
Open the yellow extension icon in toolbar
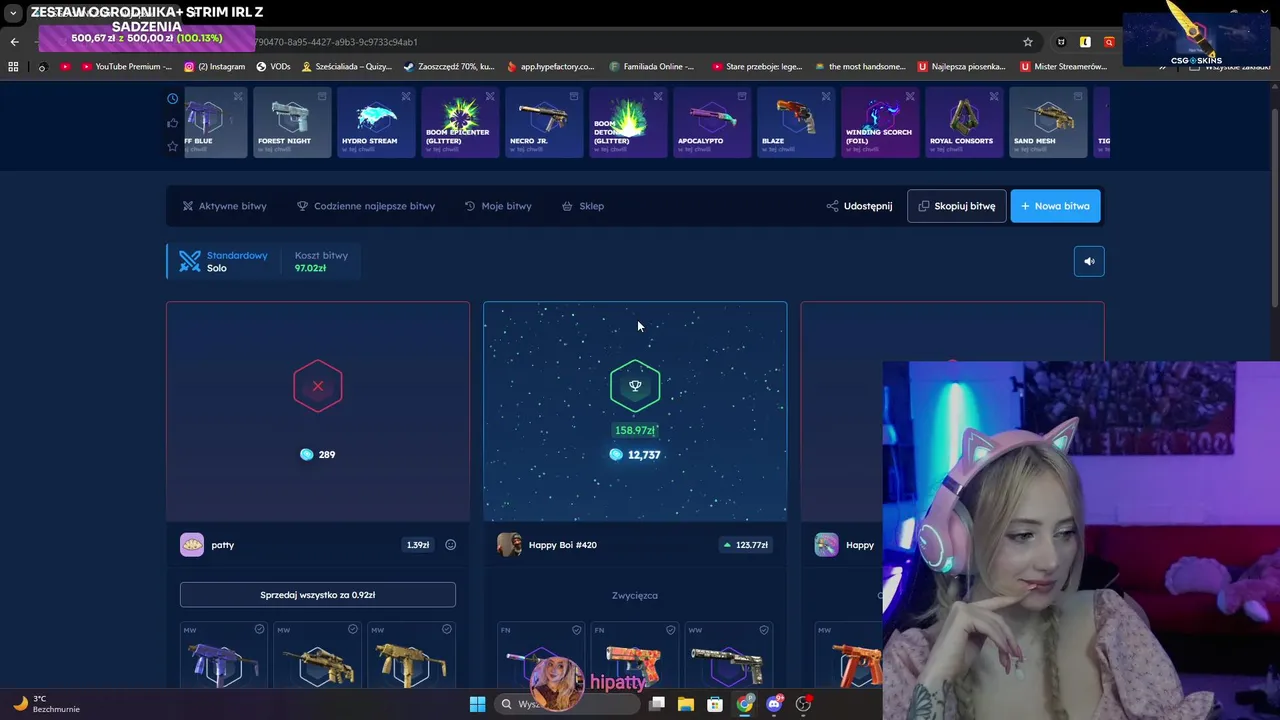click(x=1085, y=42)
